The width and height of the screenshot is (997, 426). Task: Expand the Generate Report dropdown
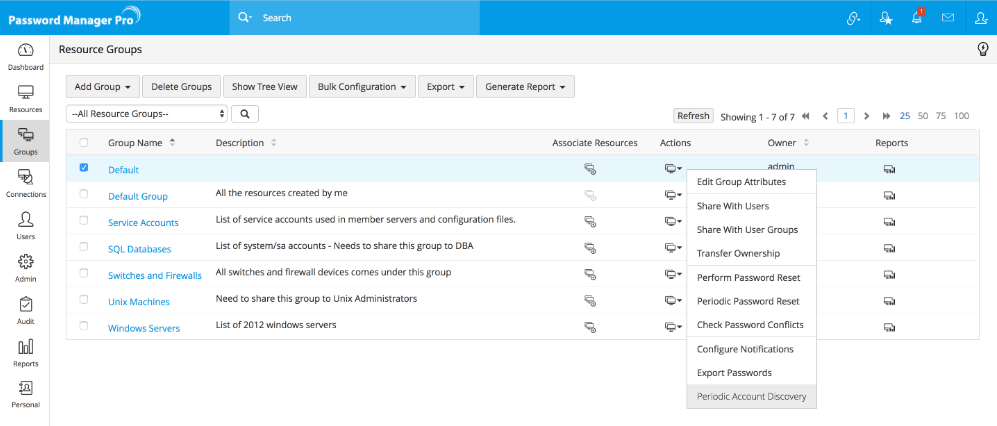click(x=525, y=87)
